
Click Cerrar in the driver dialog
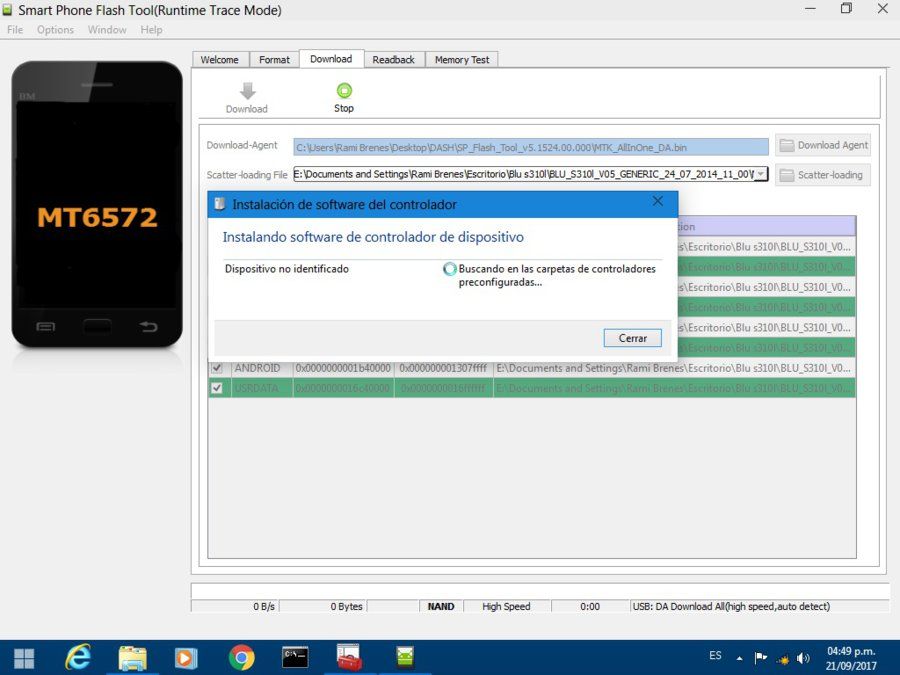(633, 338)
